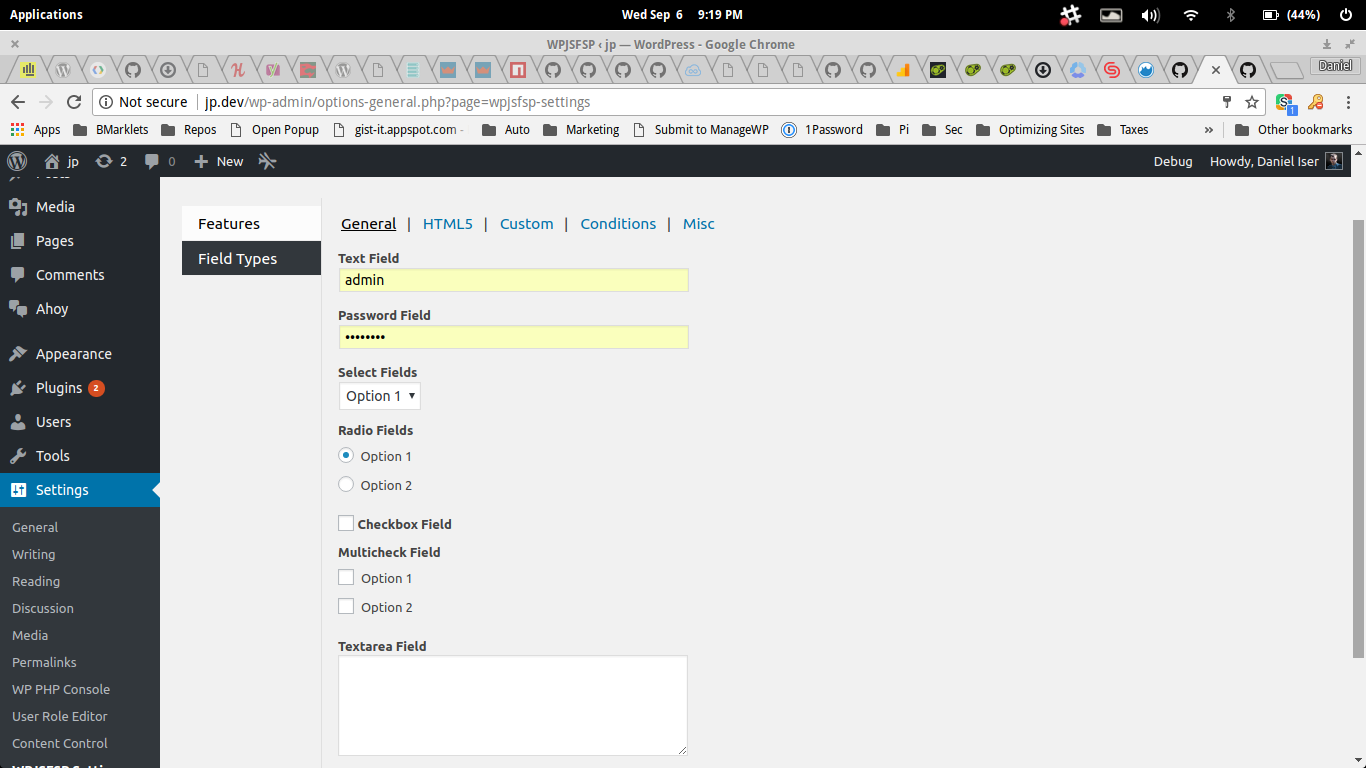Open the Media sidebar menu
The image size is (1366, 768).
(80, 207)
